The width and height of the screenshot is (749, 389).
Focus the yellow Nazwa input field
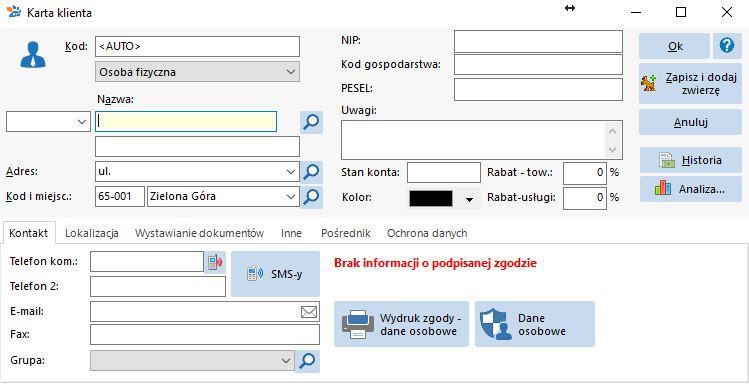(x=186, y=122)
